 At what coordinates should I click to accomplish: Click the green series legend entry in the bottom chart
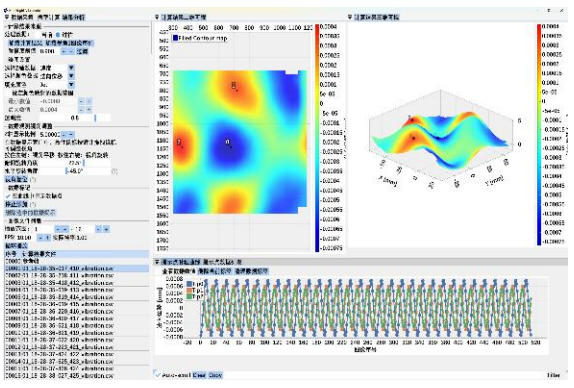pyautogui.click(x=194, y=296)
